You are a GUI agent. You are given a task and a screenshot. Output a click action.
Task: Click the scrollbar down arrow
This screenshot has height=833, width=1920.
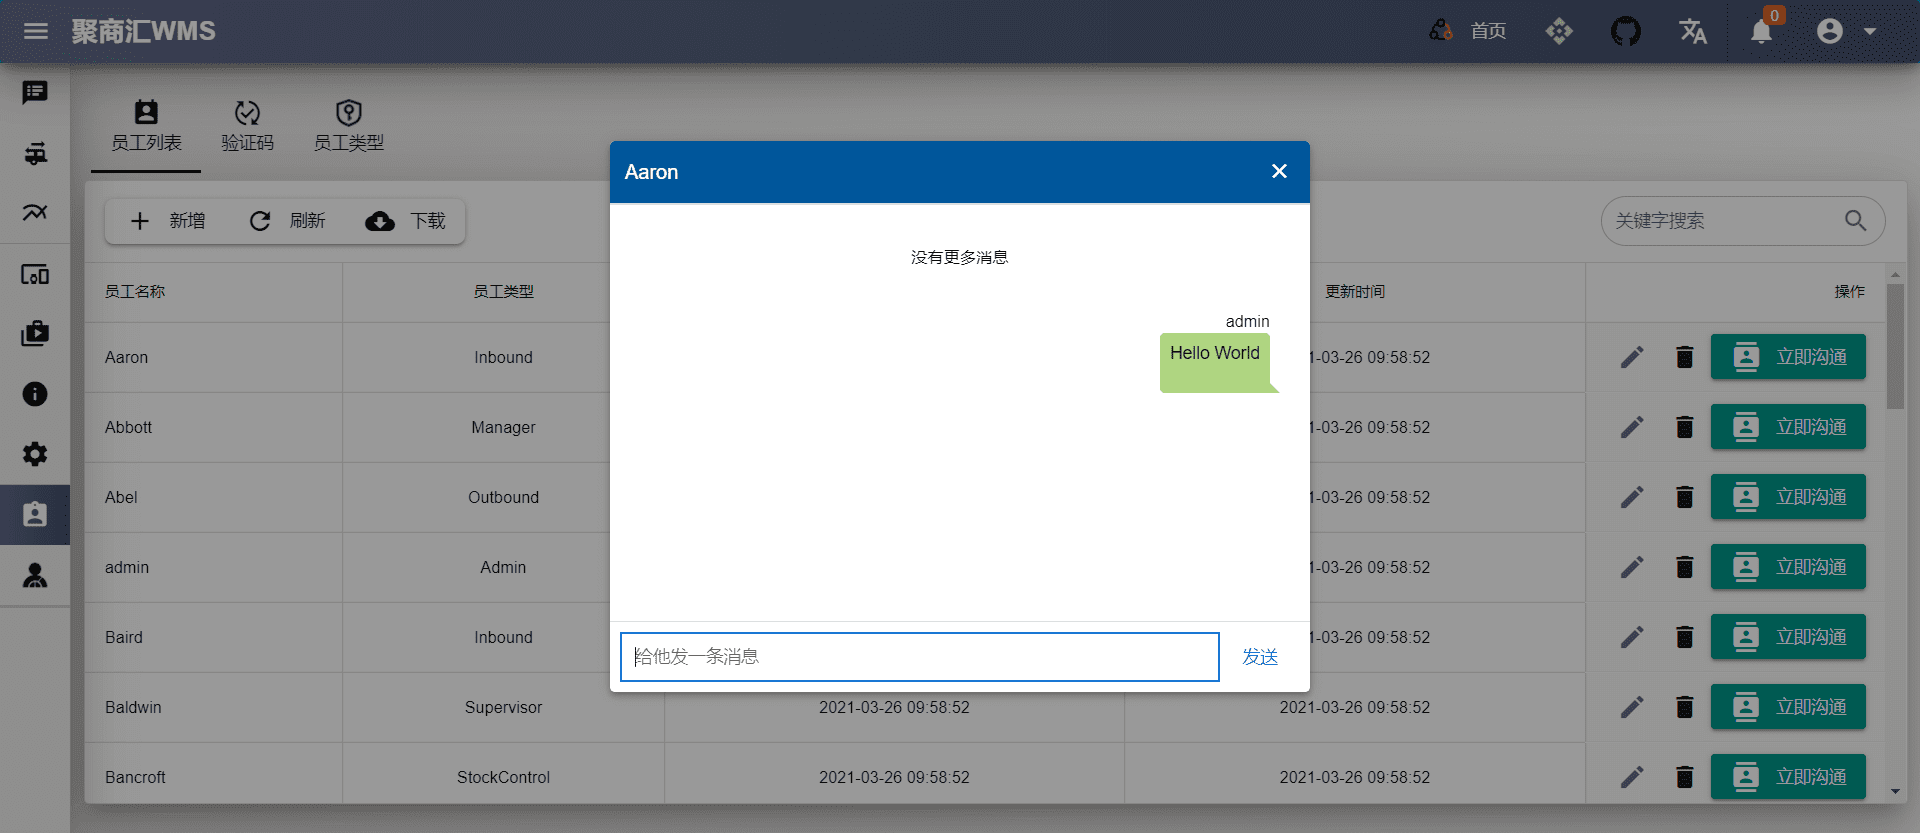point(1895,792)
